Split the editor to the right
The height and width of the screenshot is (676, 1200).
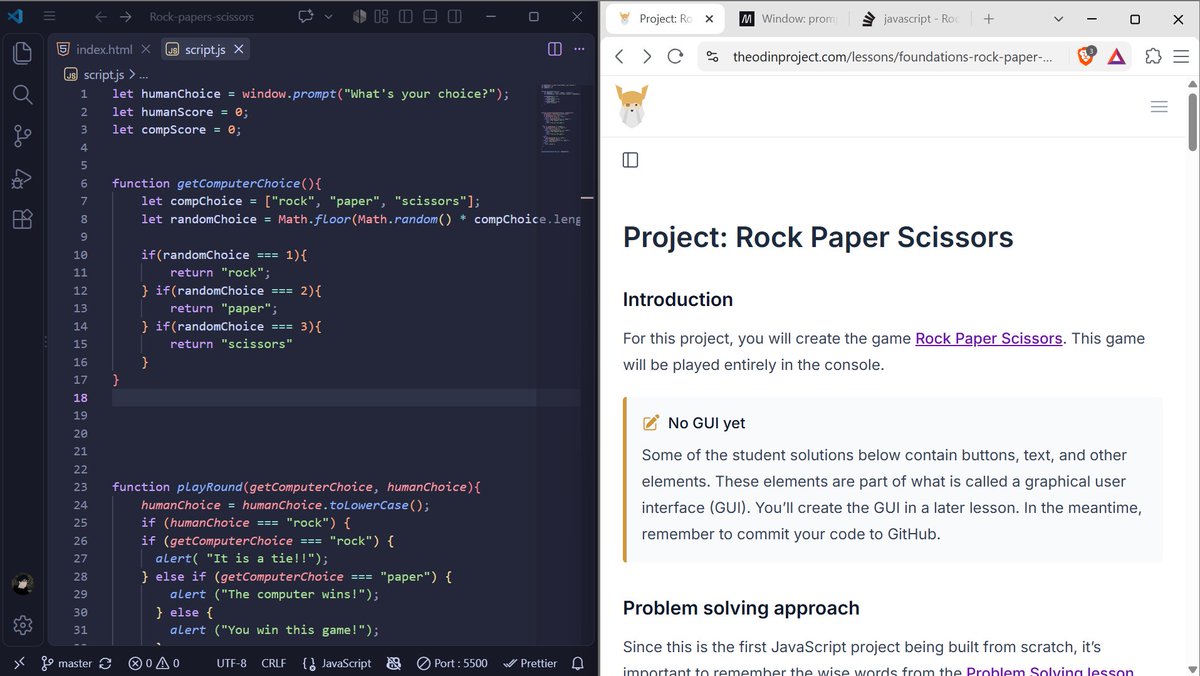click(x=555, y=49)
